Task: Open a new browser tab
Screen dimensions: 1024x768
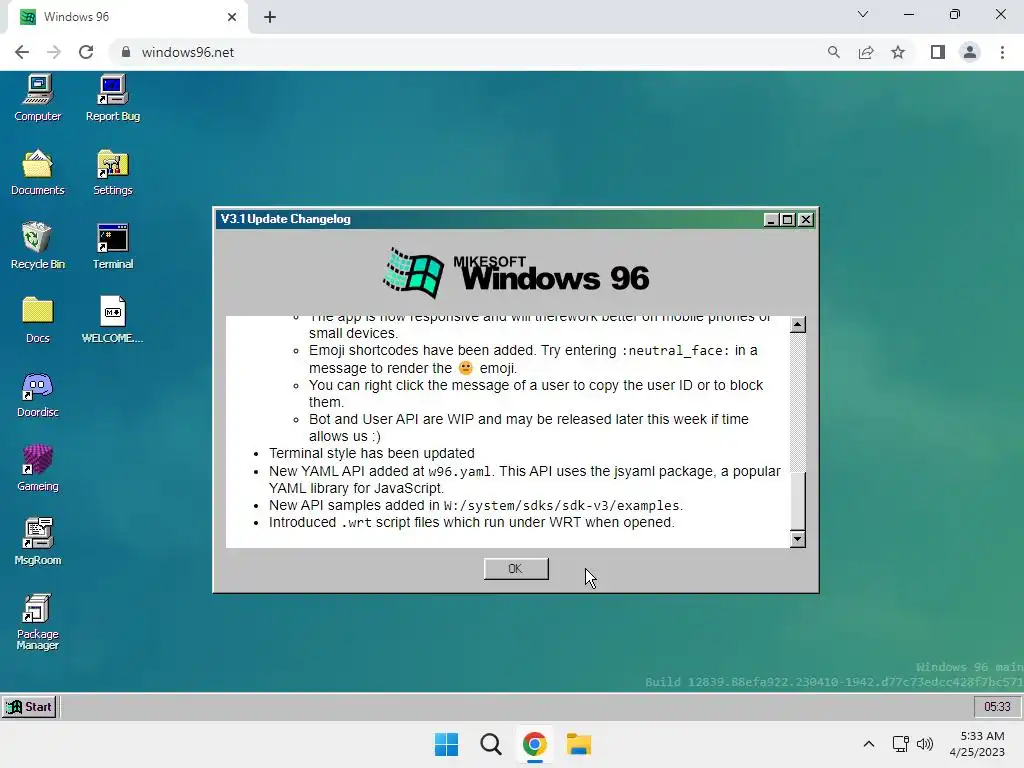Action: point(270,17)
